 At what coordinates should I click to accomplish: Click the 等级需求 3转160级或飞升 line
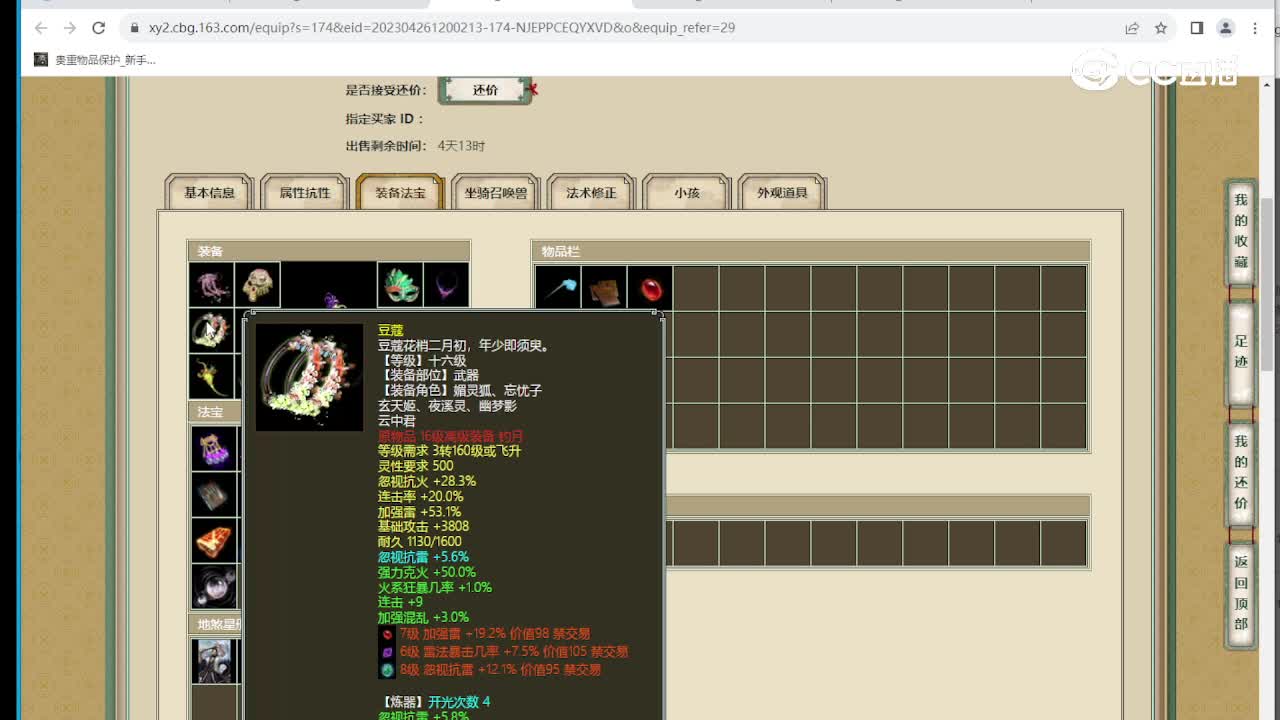(449, 451)
